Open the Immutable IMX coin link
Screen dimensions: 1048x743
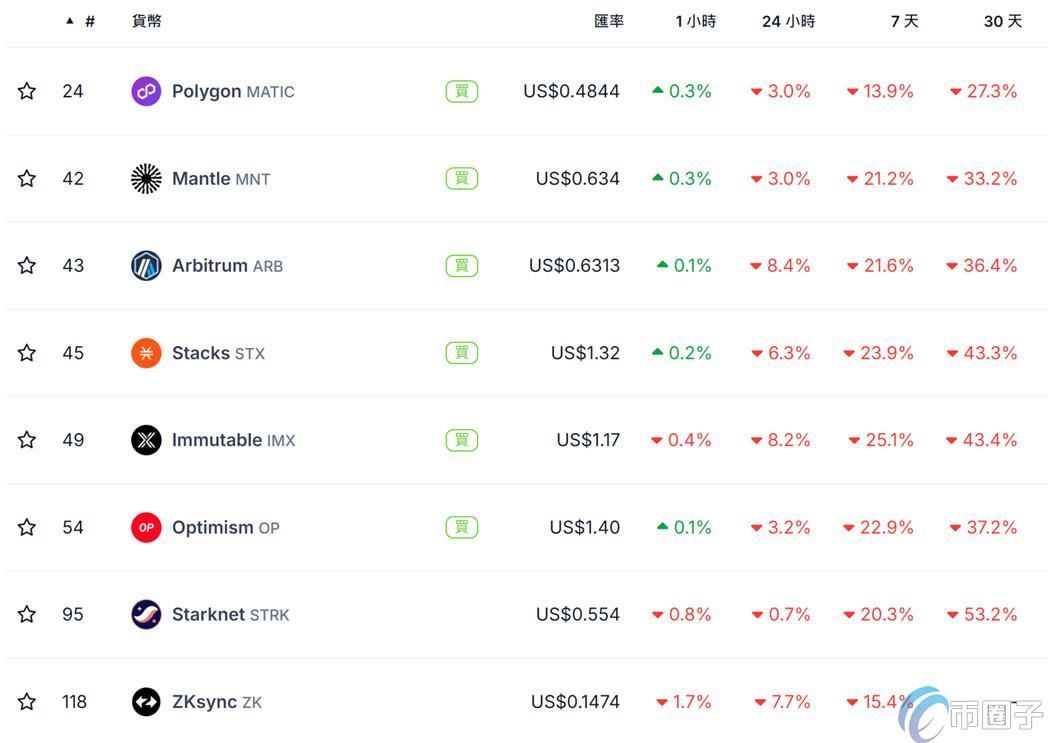coord(233,440)
